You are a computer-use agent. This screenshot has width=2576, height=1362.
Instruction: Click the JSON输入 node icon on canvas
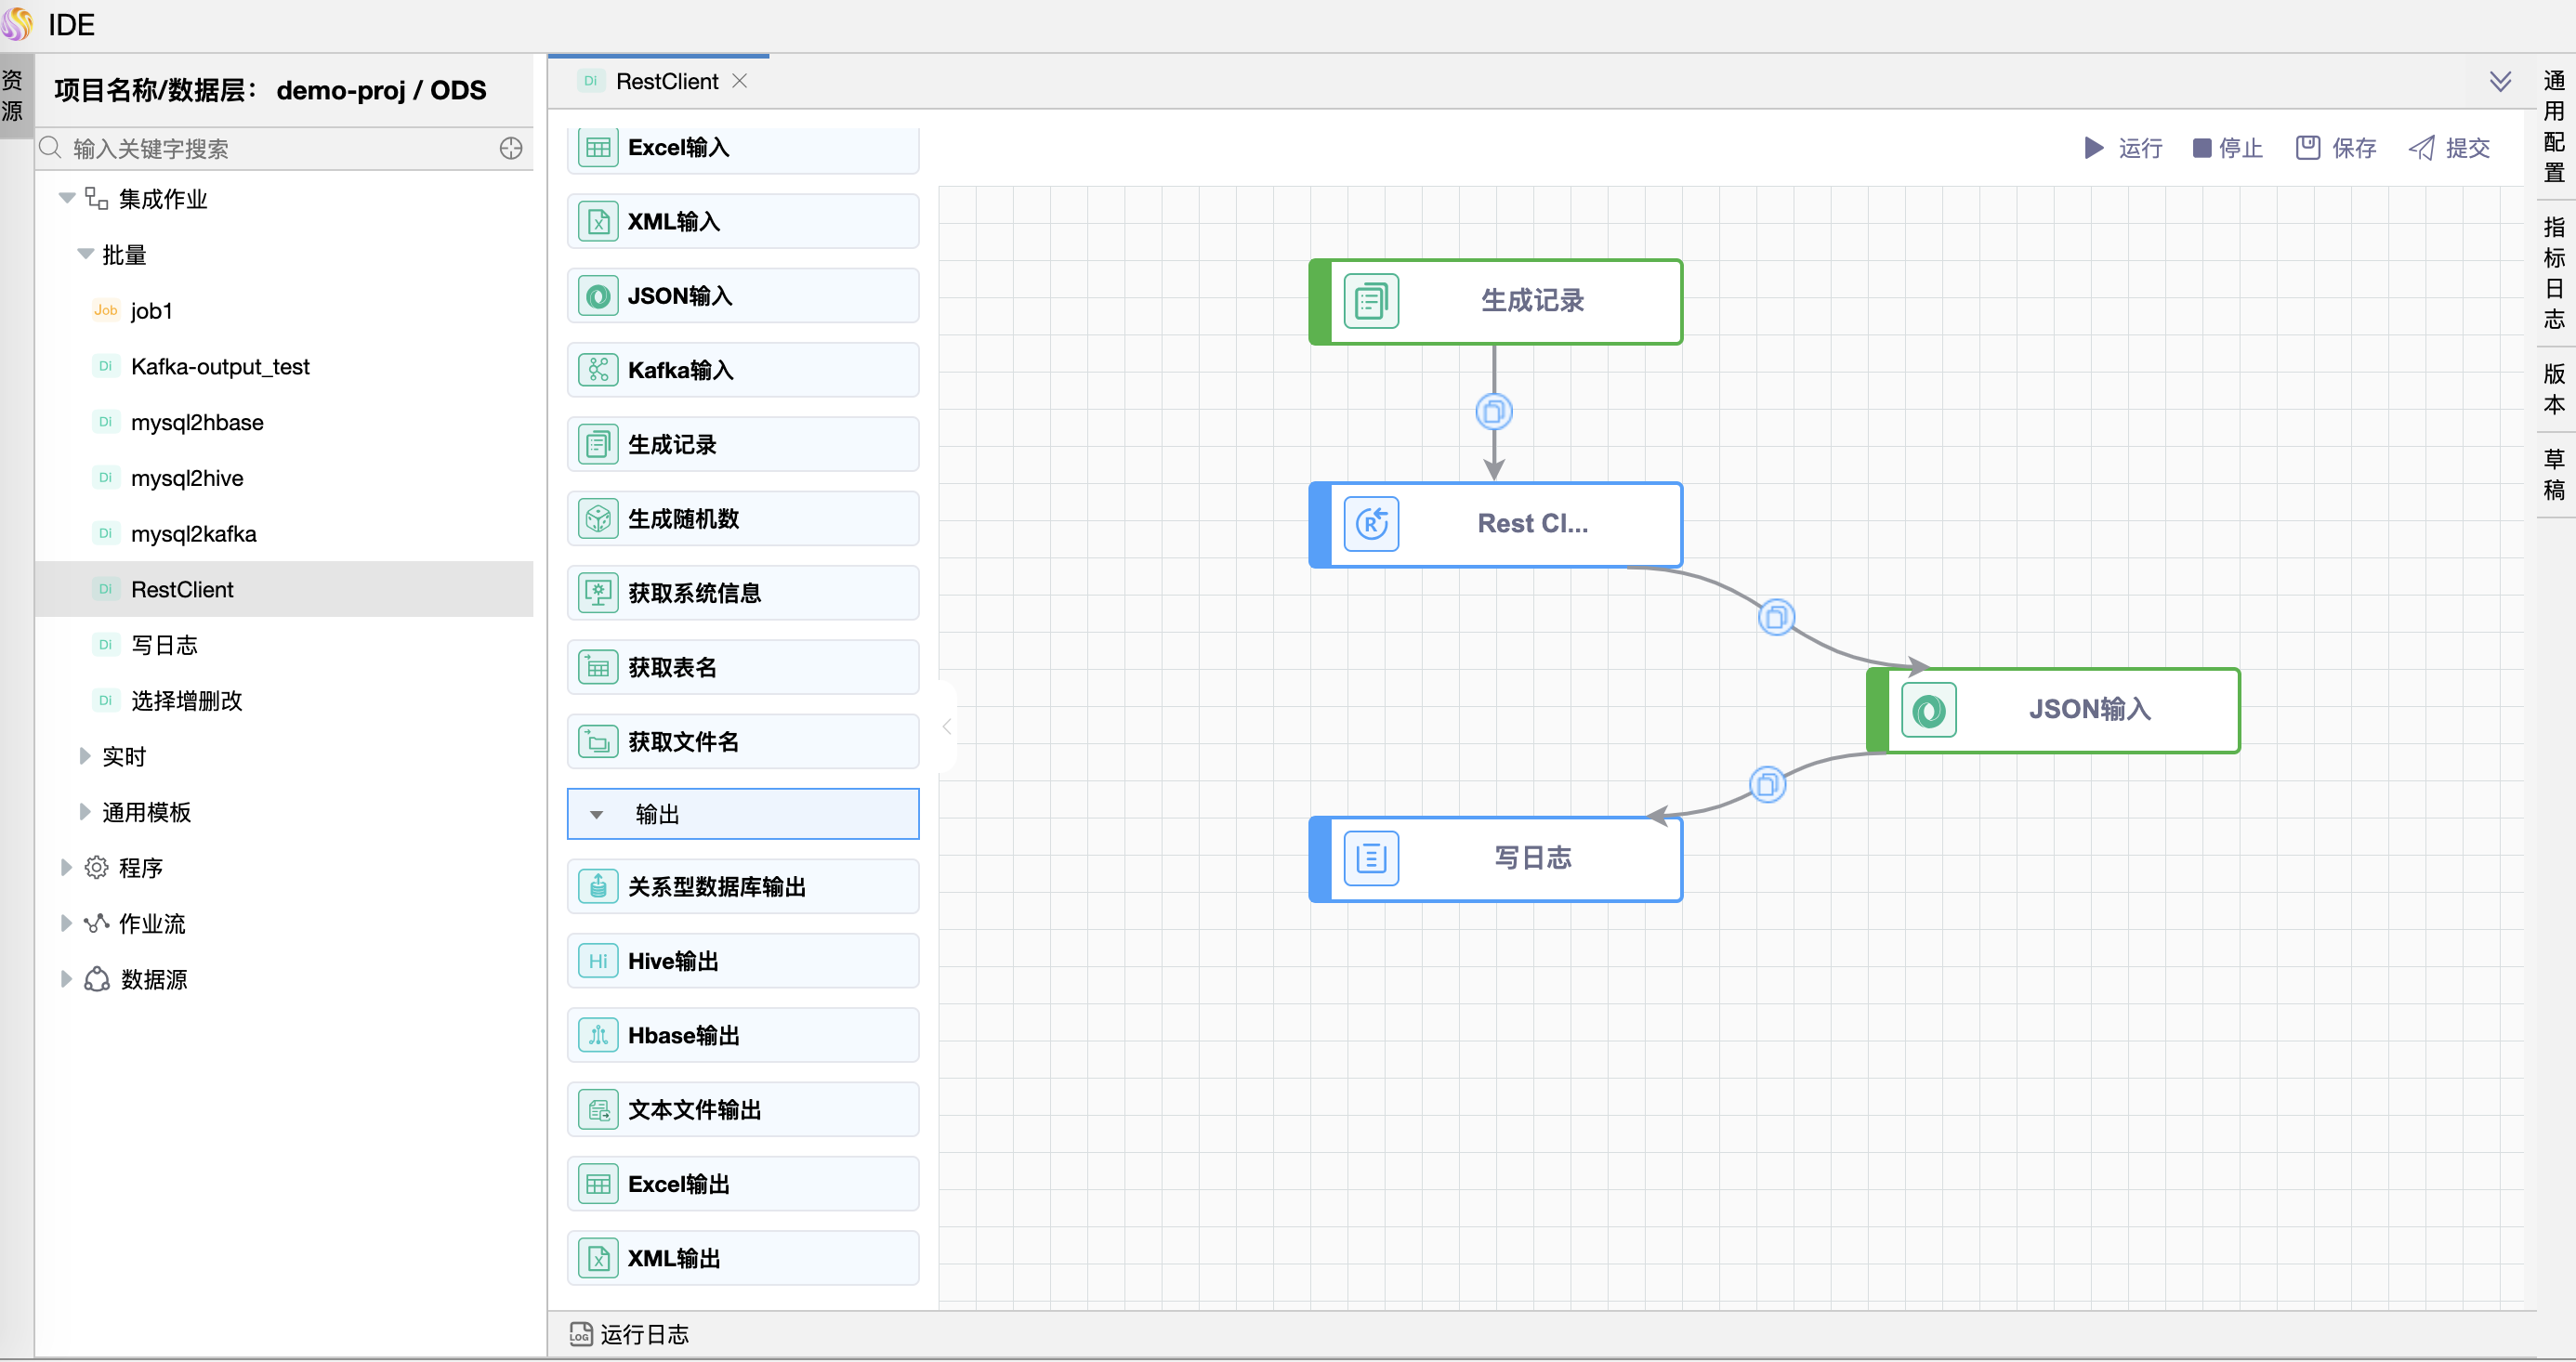(x=1928, y=711)
